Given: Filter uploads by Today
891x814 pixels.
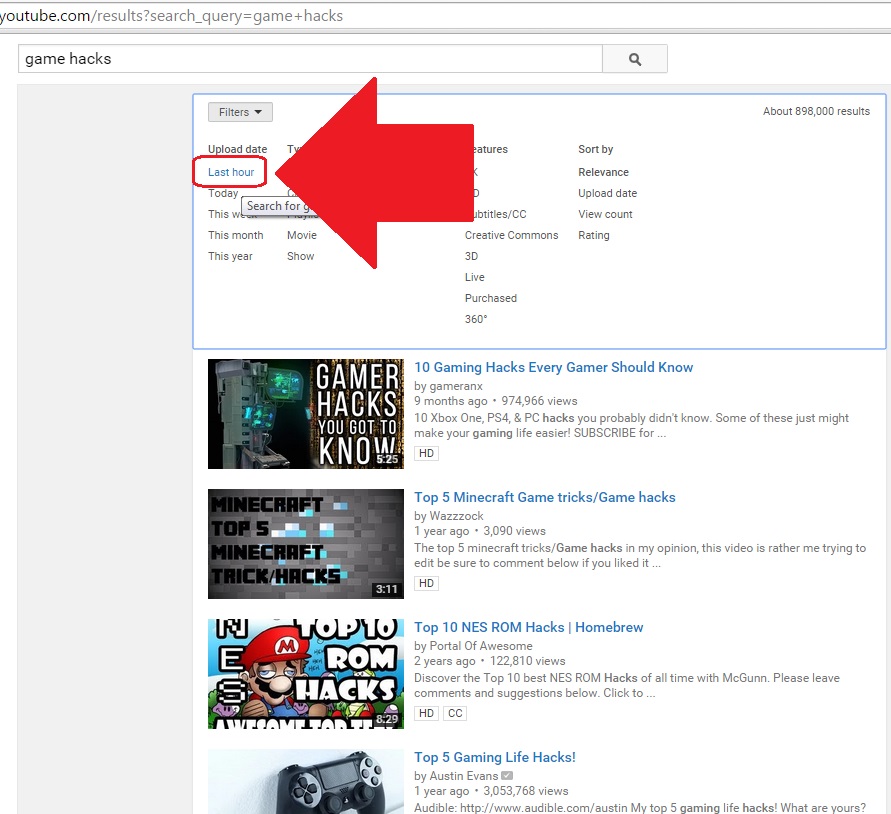Looking at the screenshot, I should [x=223, y=193].
